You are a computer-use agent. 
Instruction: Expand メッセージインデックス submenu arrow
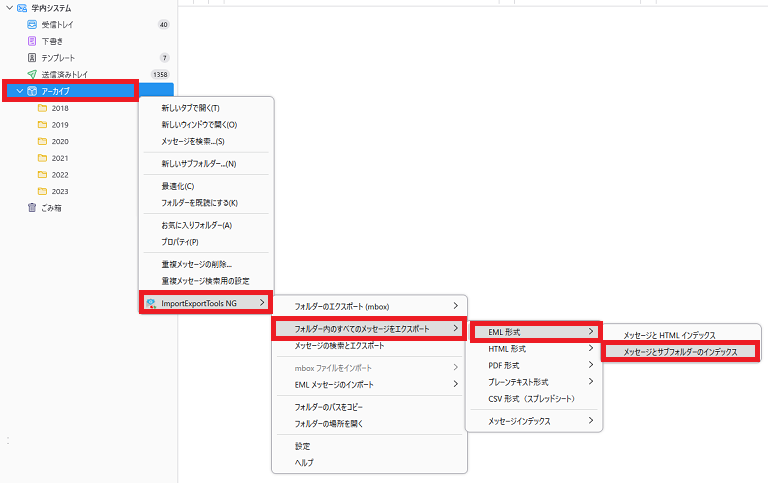tap(591, 421)
